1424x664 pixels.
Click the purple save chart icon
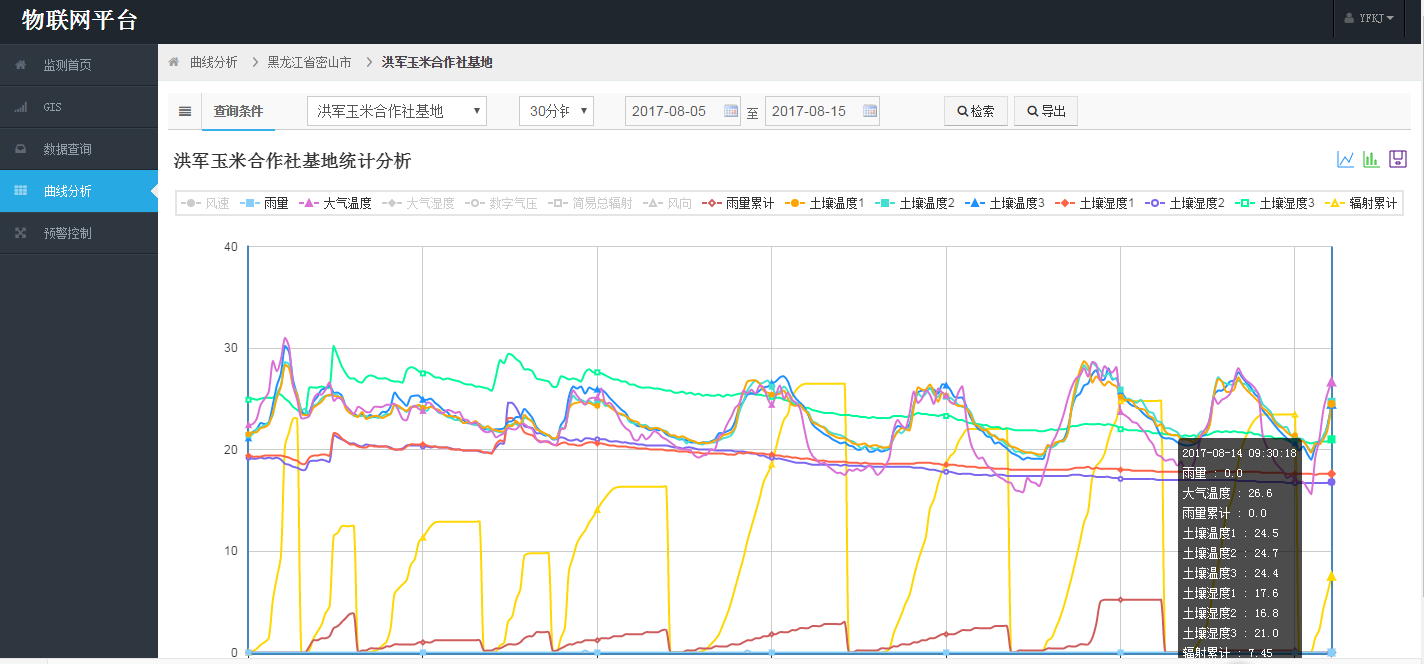[1398, 159]
